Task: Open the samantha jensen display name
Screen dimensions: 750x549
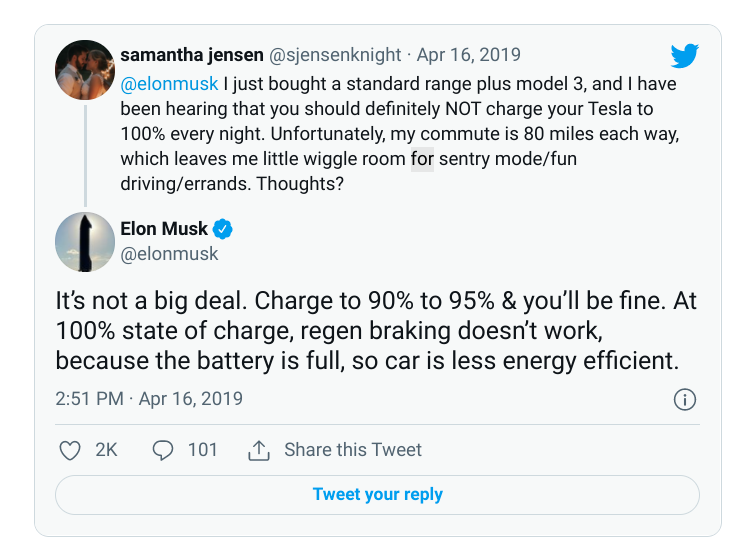Action: click(191, 55)
